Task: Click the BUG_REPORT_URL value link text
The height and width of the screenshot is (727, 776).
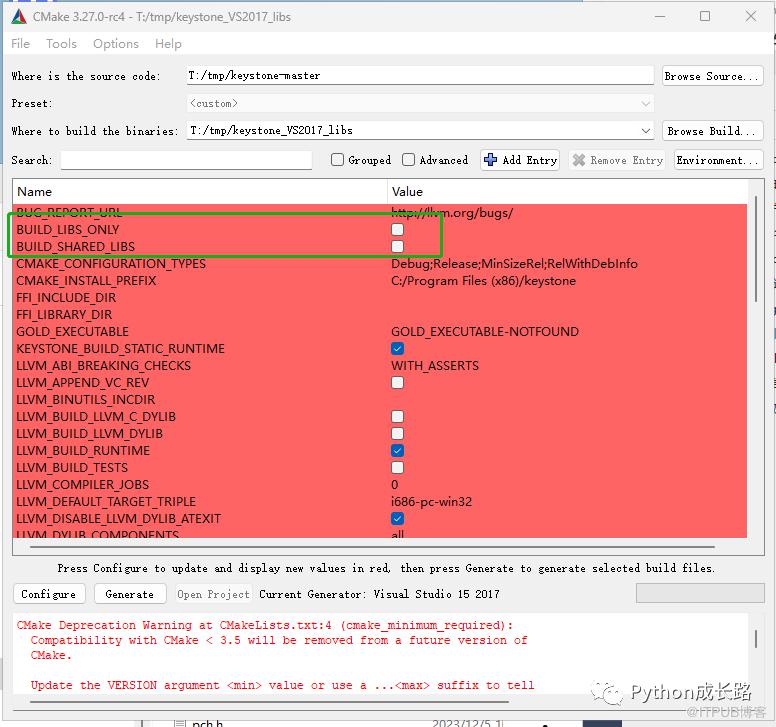Action: [452, 213]
